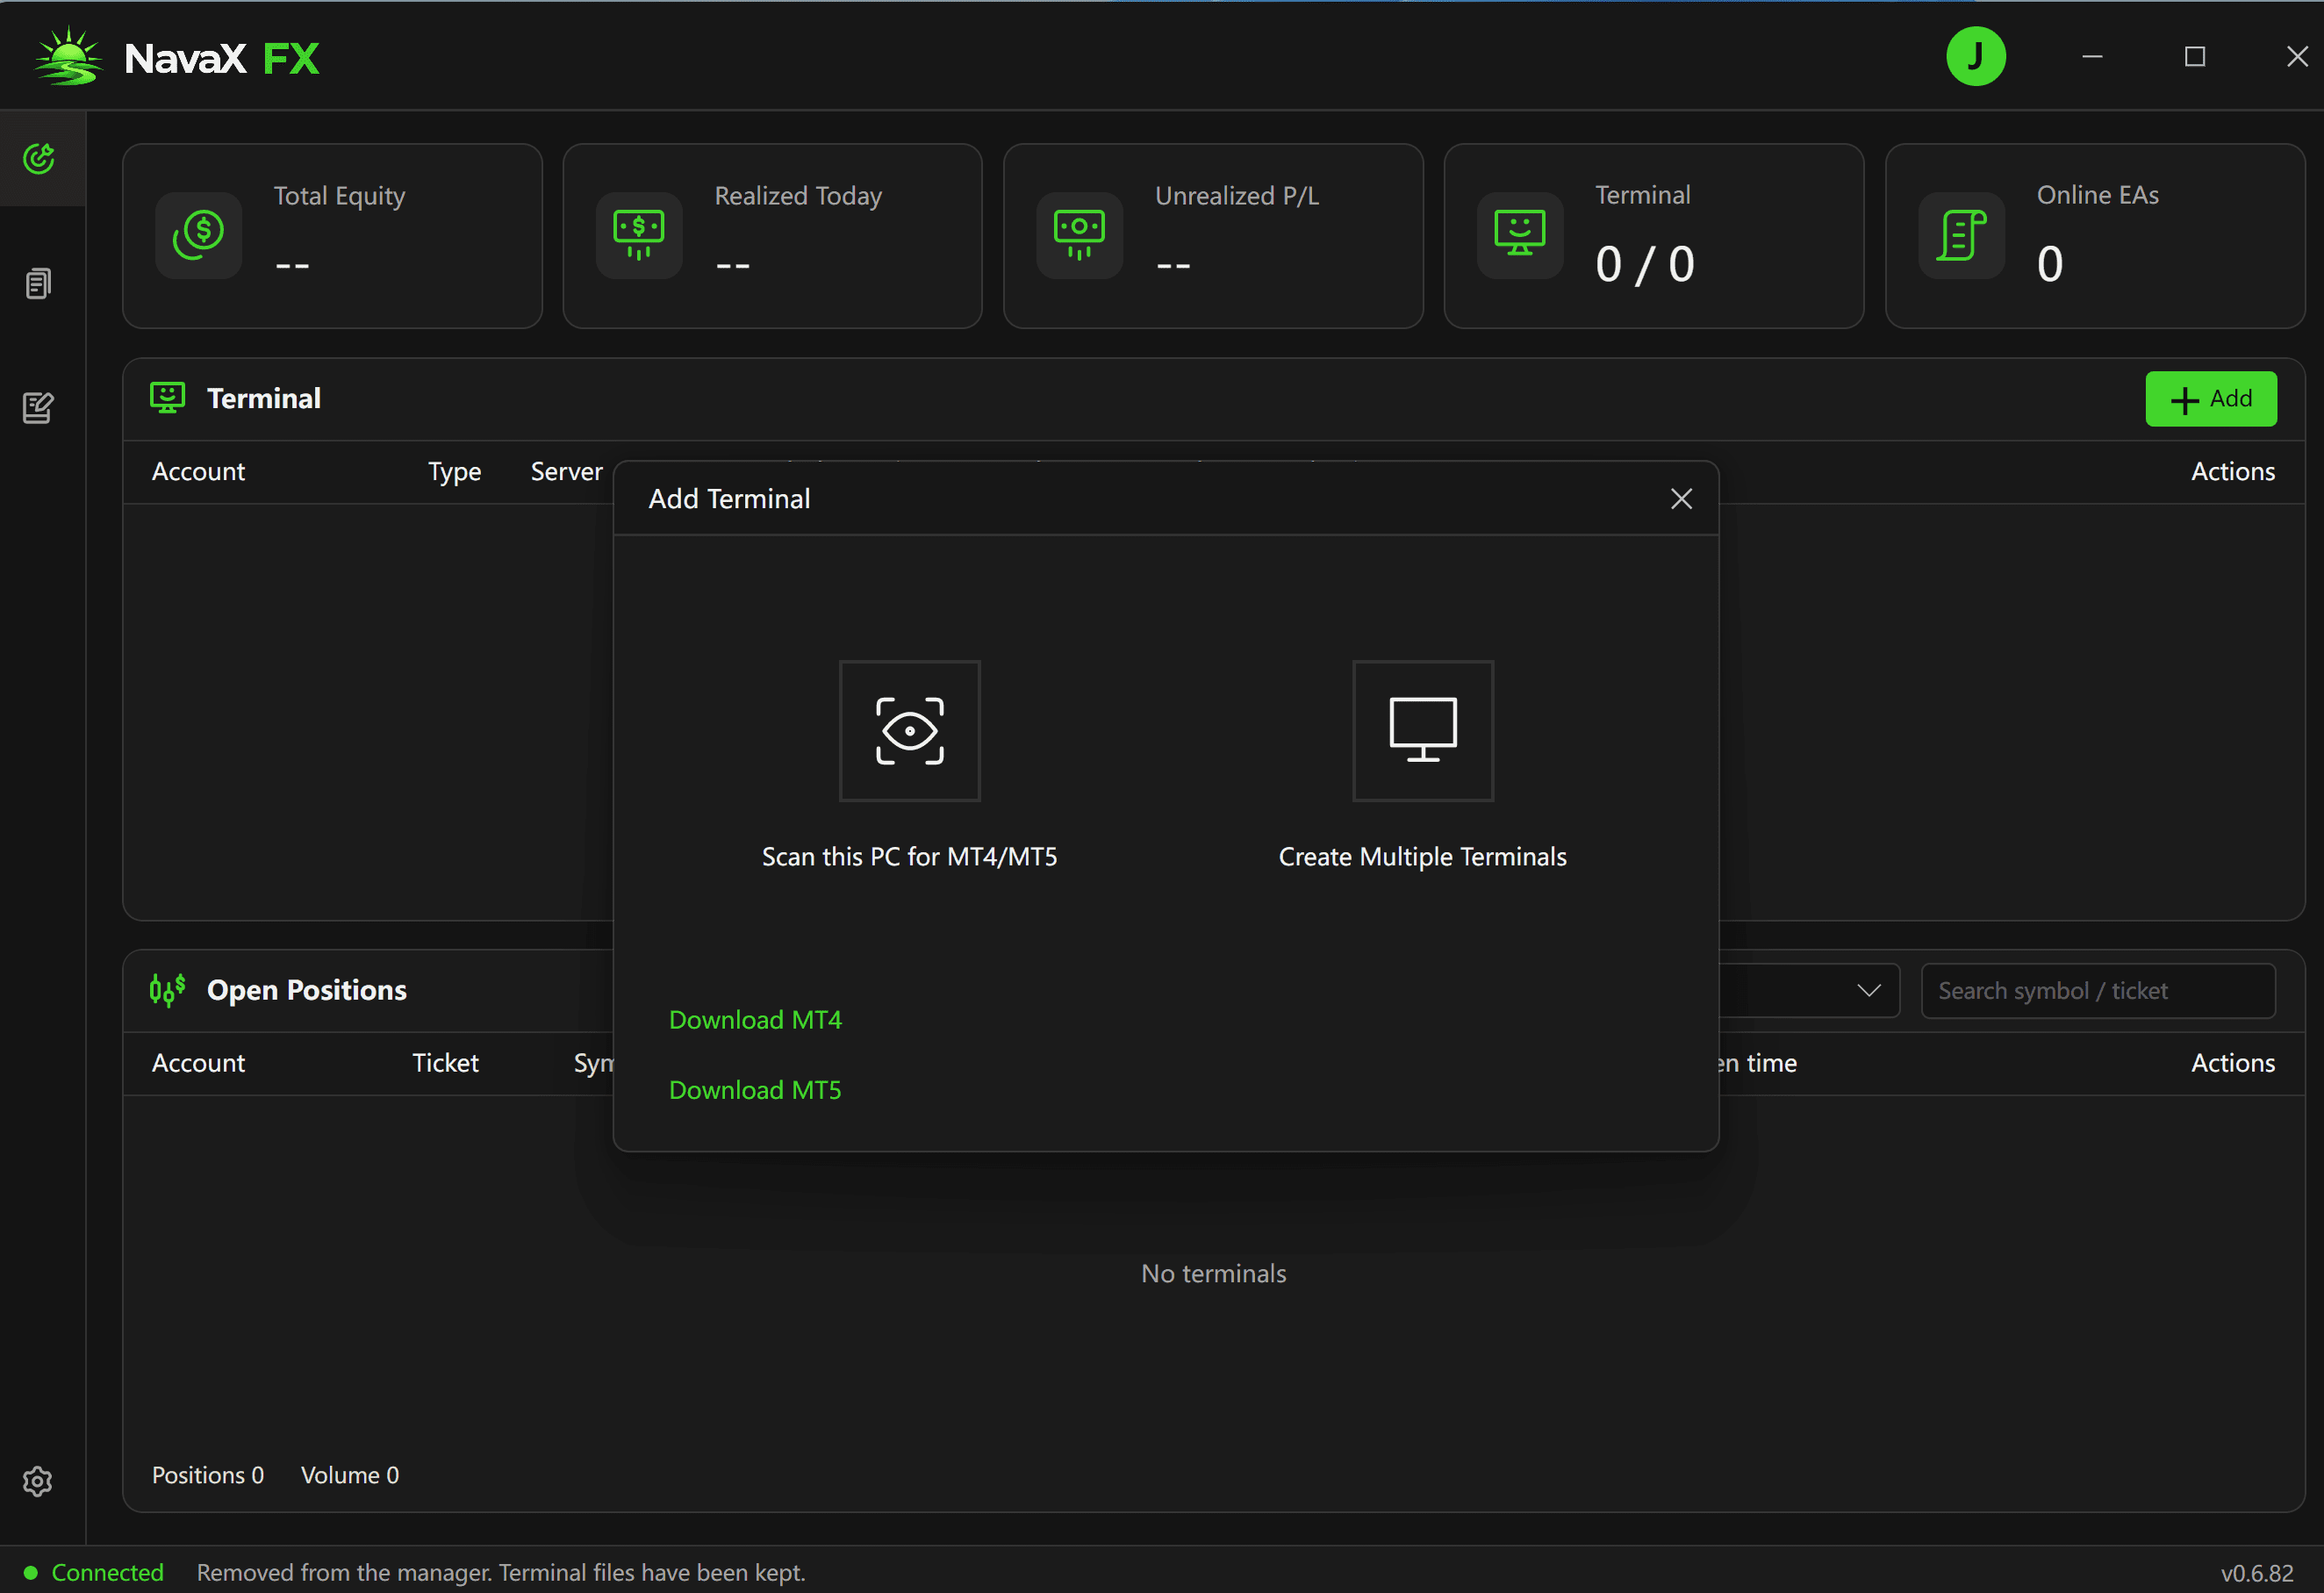Click the Add terminal button
Screen dimensions: 2324x1593
pyautogui.click(x=2211, y=399)
